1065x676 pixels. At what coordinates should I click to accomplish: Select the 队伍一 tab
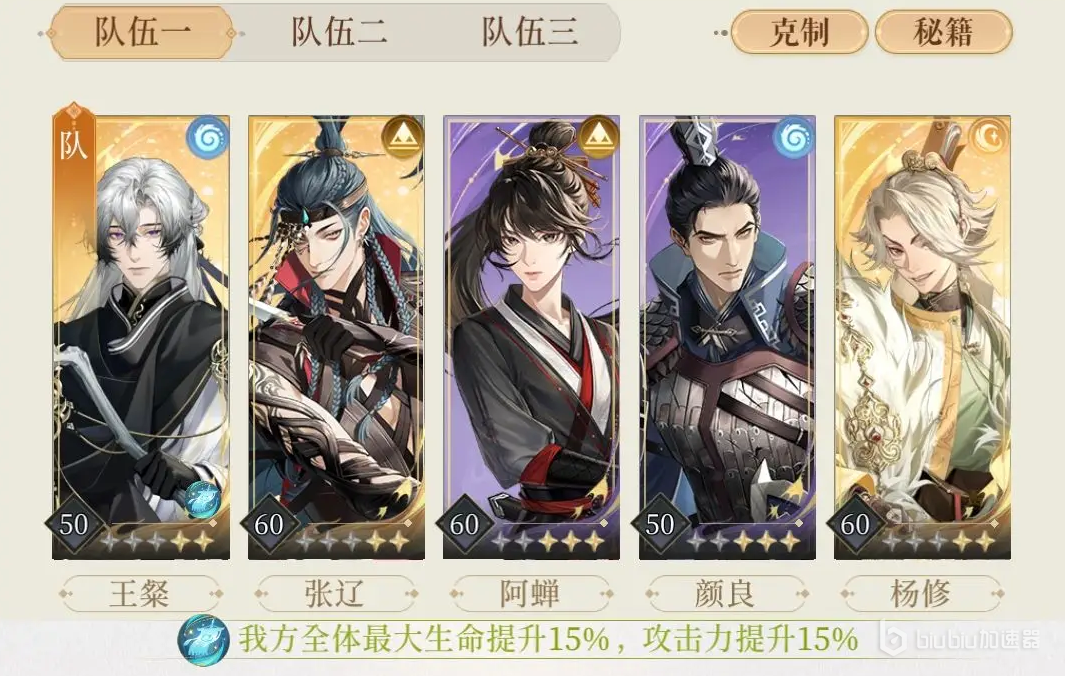[143, 32]
